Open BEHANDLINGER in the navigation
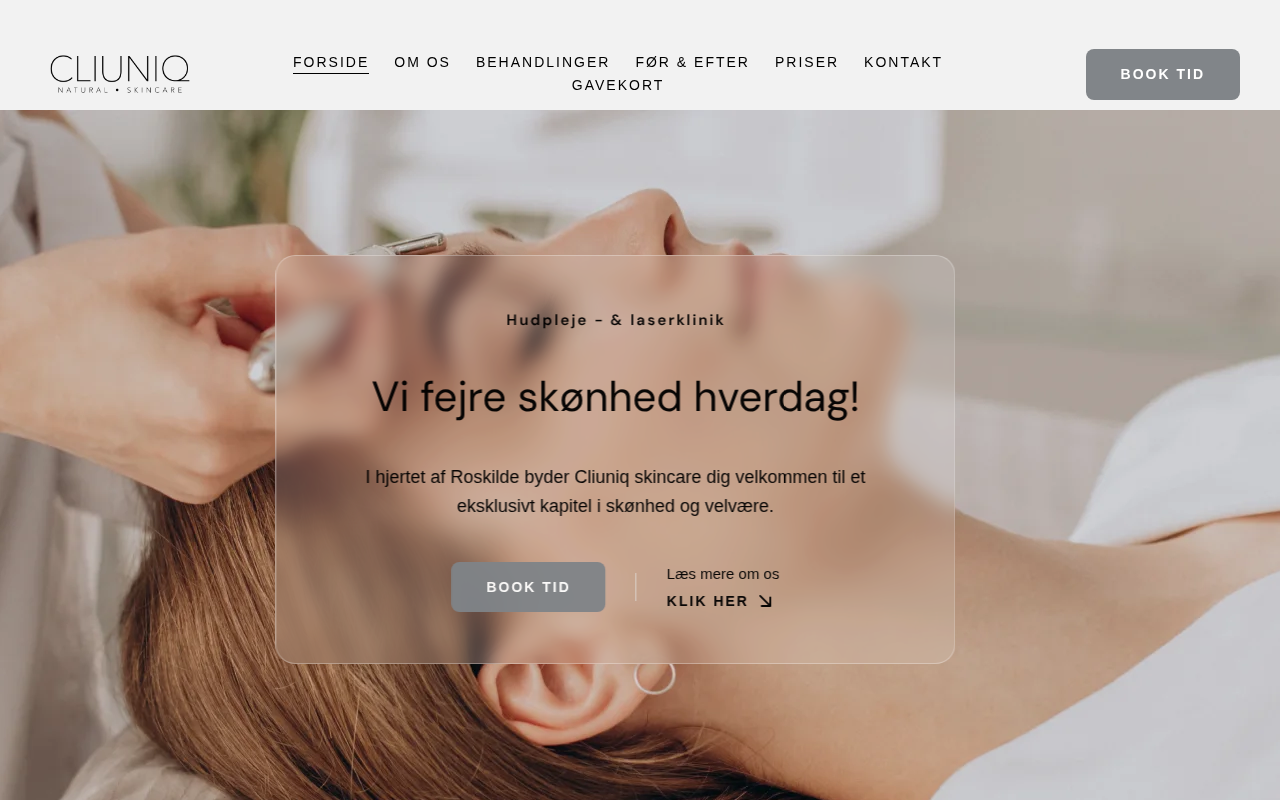Screen dimensions: 1280x800 point(543,62)
